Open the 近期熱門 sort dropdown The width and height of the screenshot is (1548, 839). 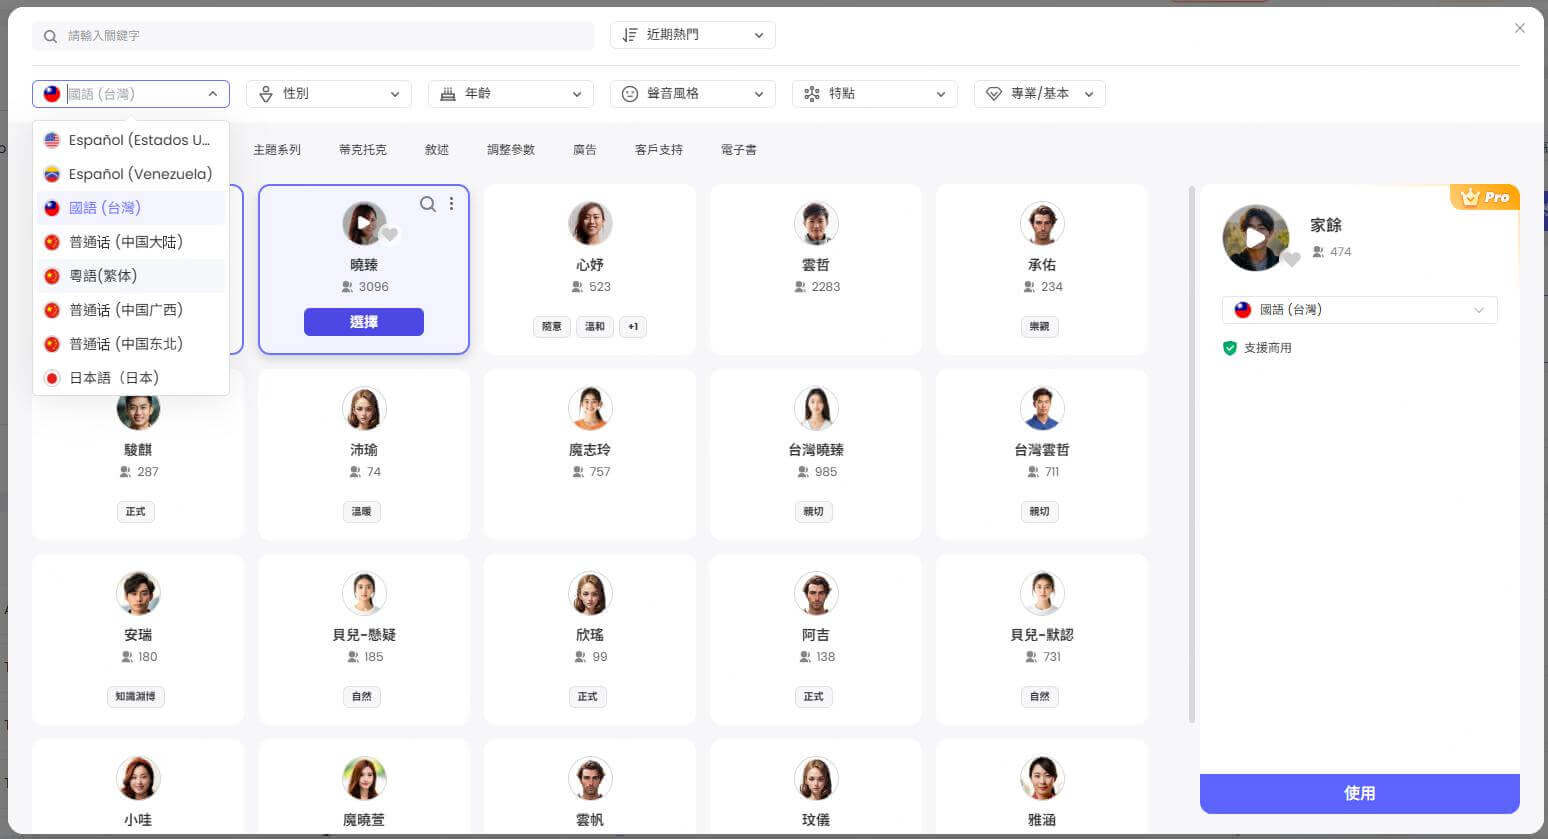[692, 35]
